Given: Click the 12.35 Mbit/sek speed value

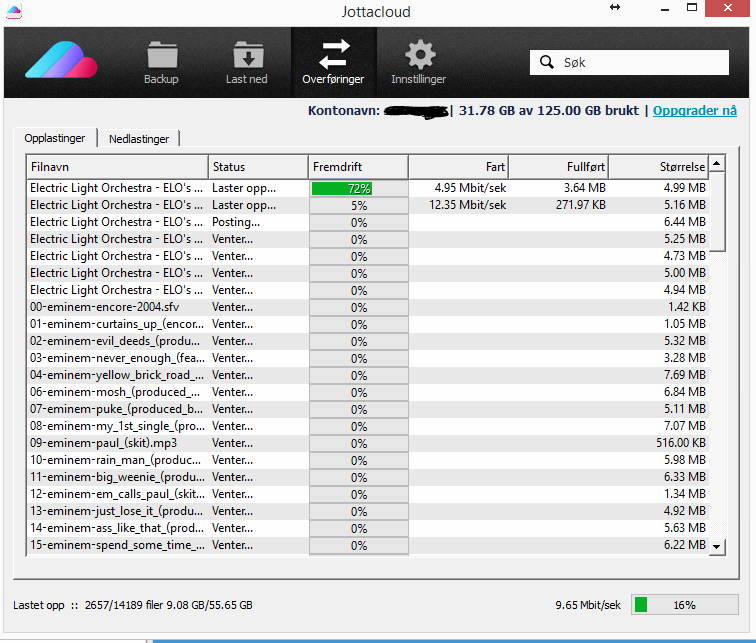Looking at the screenshot, I should [x=467, y=205].
